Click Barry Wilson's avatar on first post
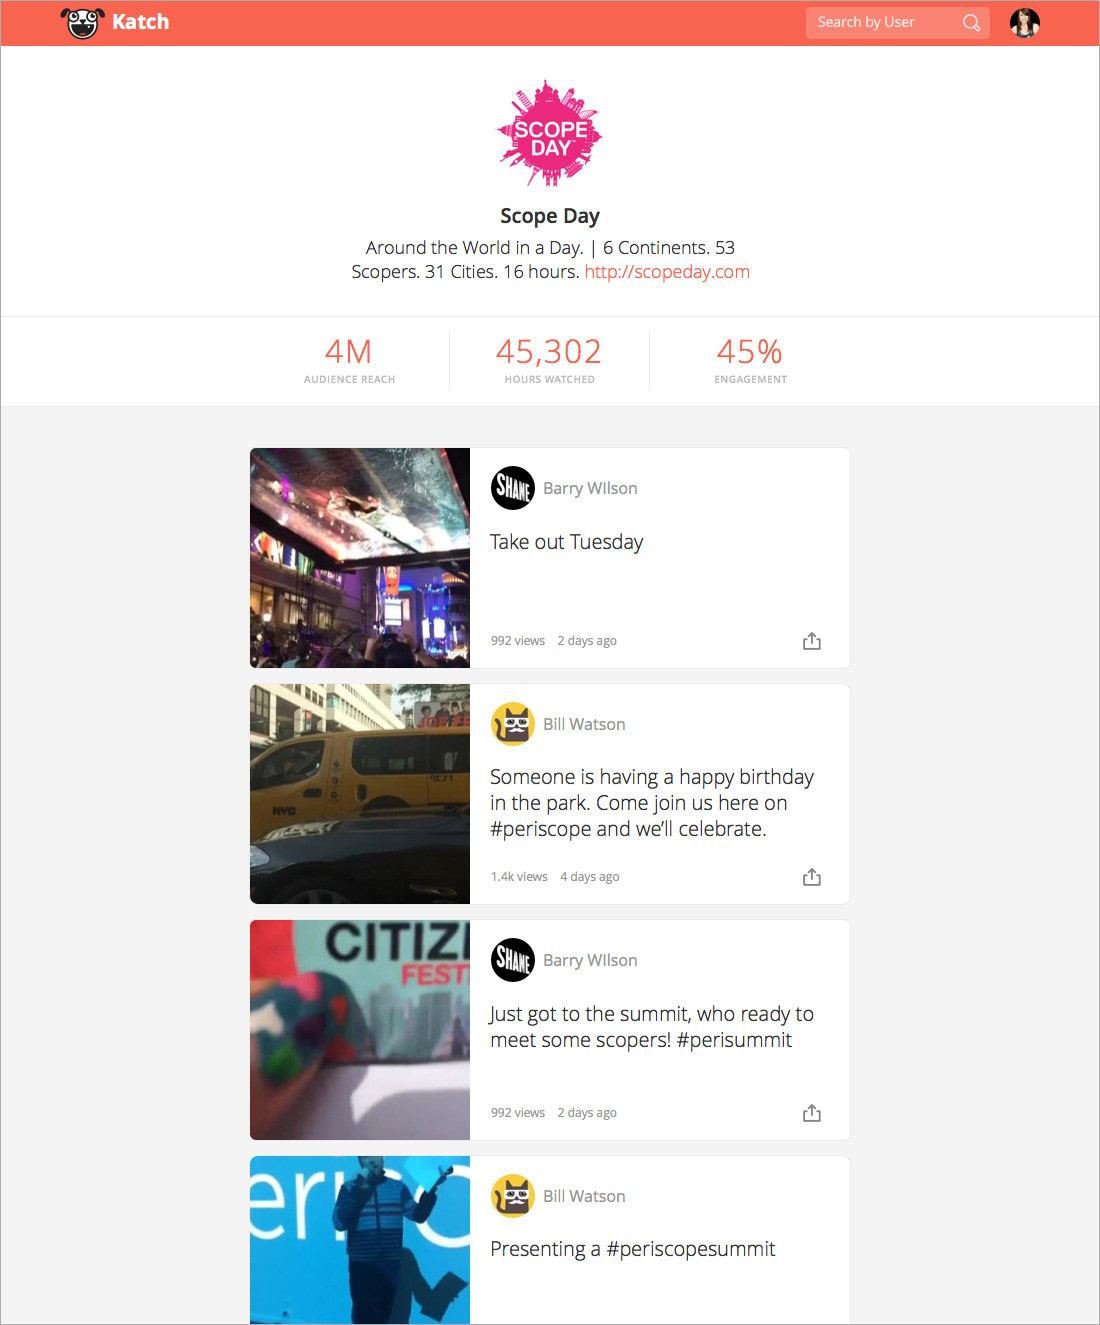Viewport: 1100px width, 1325px height. tap(513, 488)
